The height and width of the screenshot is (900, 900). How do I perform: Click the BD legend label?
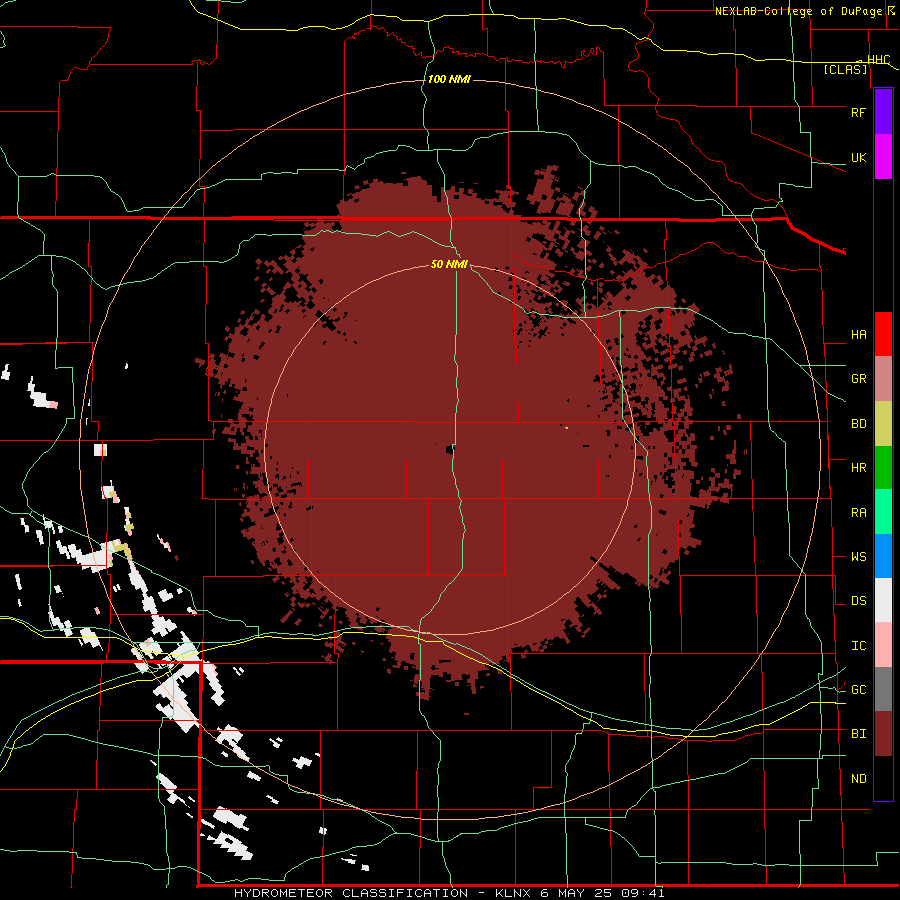click(858, 424)
